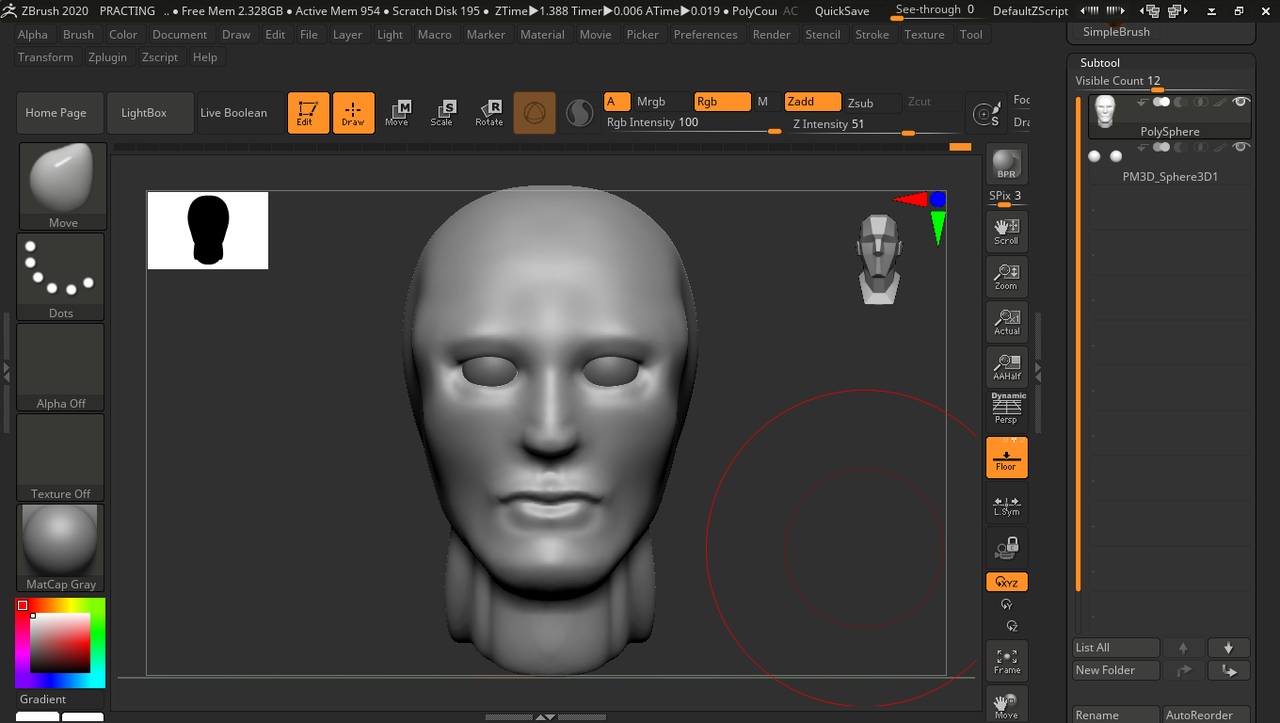Click the Frame mesh icon
Screen dimensions: 1280x723
pos(1006,660)
